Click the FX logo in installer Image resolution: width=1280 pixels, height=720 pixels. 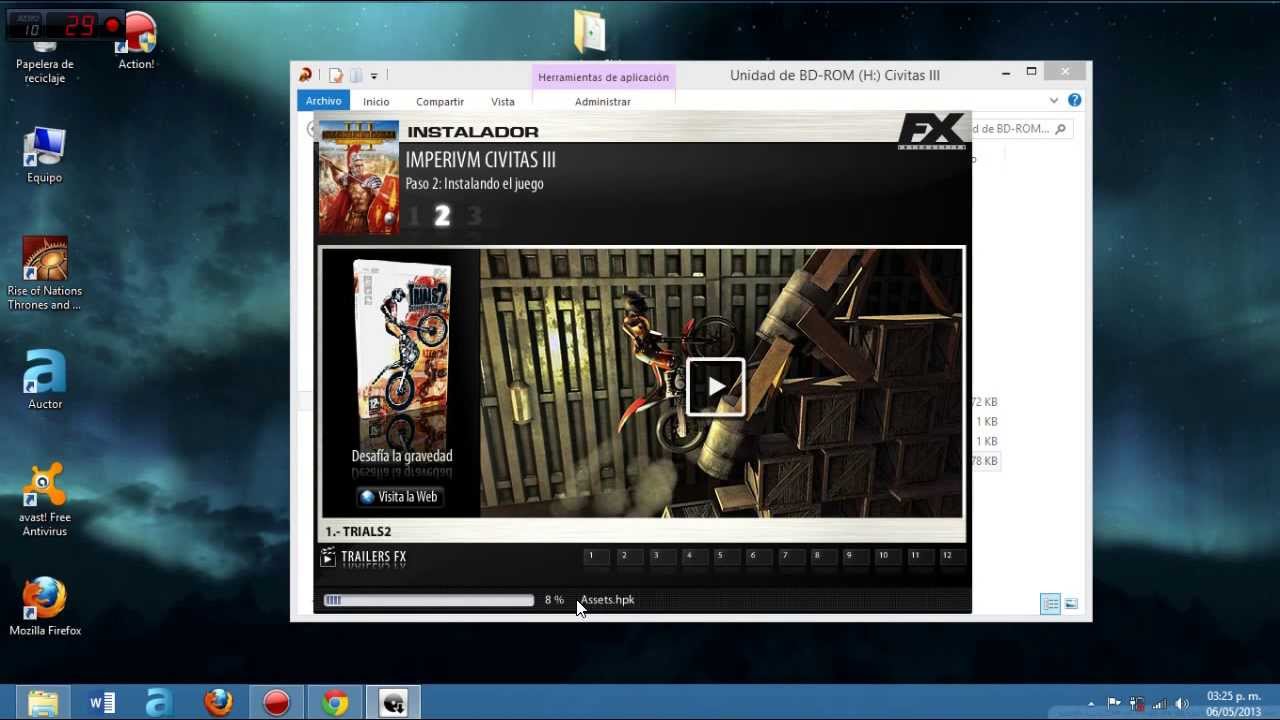click(x=932, y=131)
